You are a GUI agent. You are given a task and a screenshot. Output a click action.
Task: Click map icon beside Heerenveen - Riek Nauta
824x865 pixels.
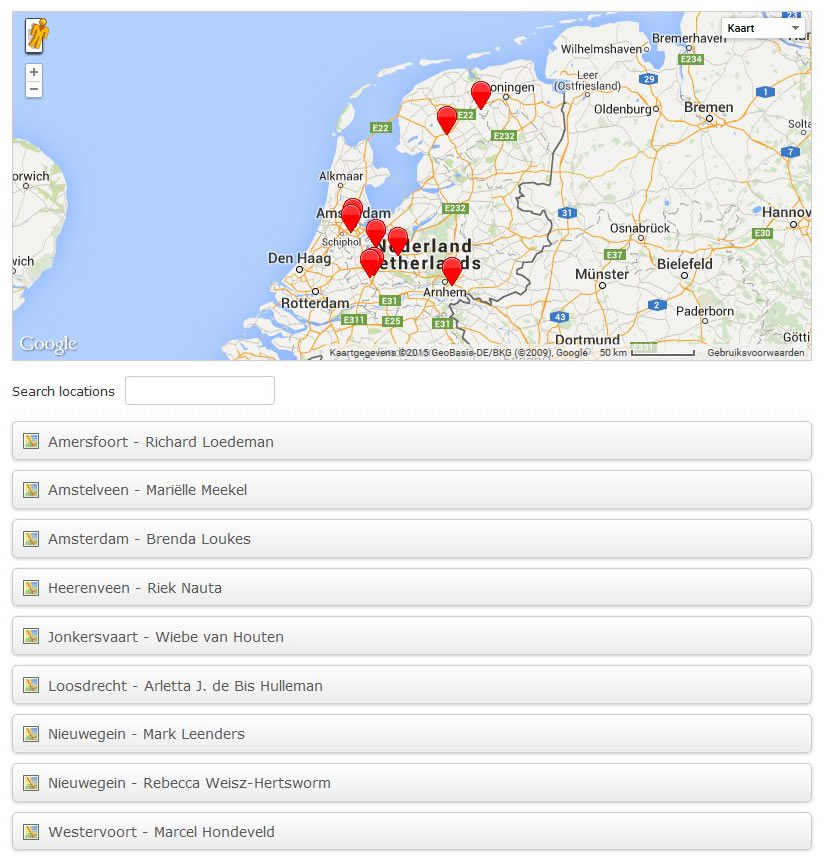pos(31,588)
